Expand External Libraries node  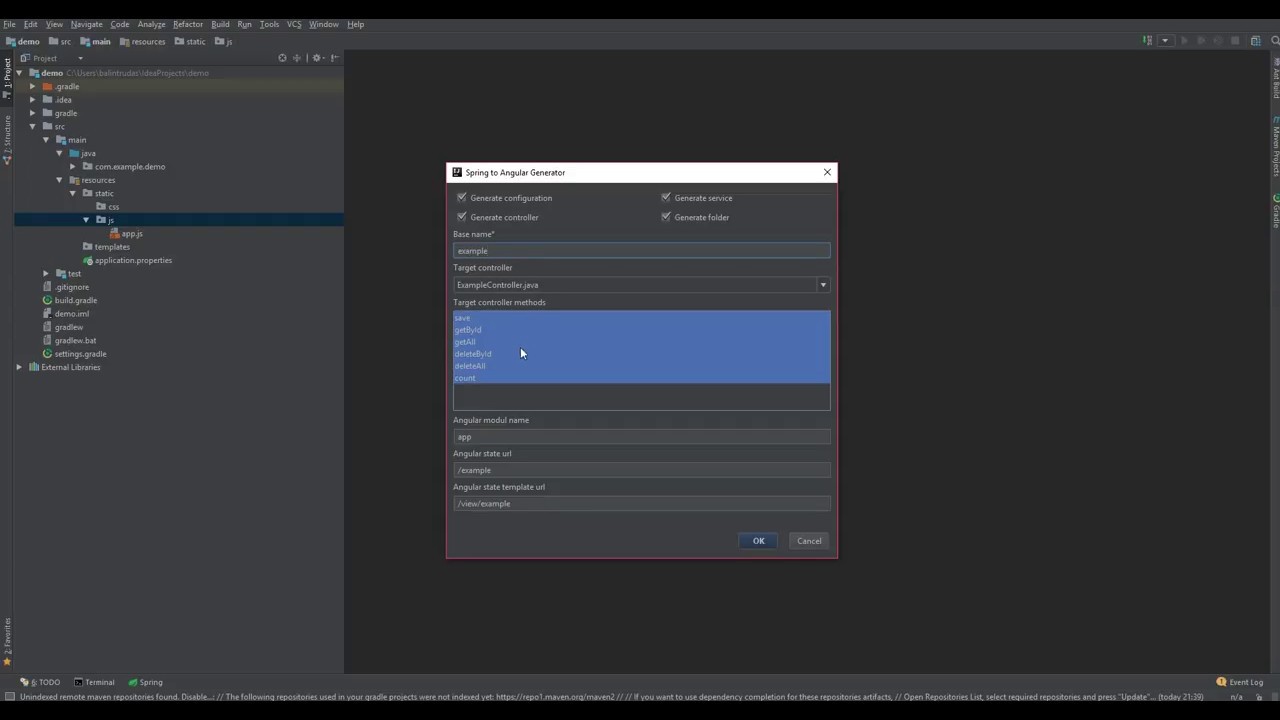[x=19, y=367]
